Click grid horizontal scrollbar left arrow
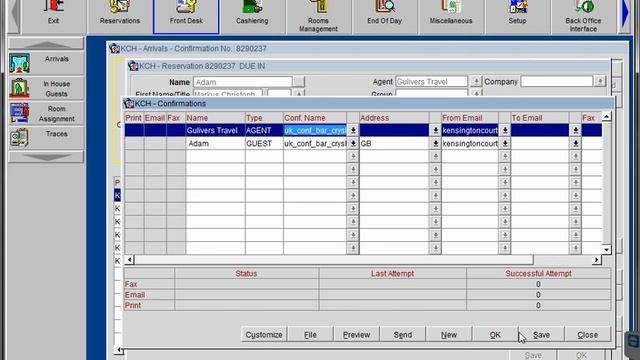The image size is (640, 360). [129, 260]
